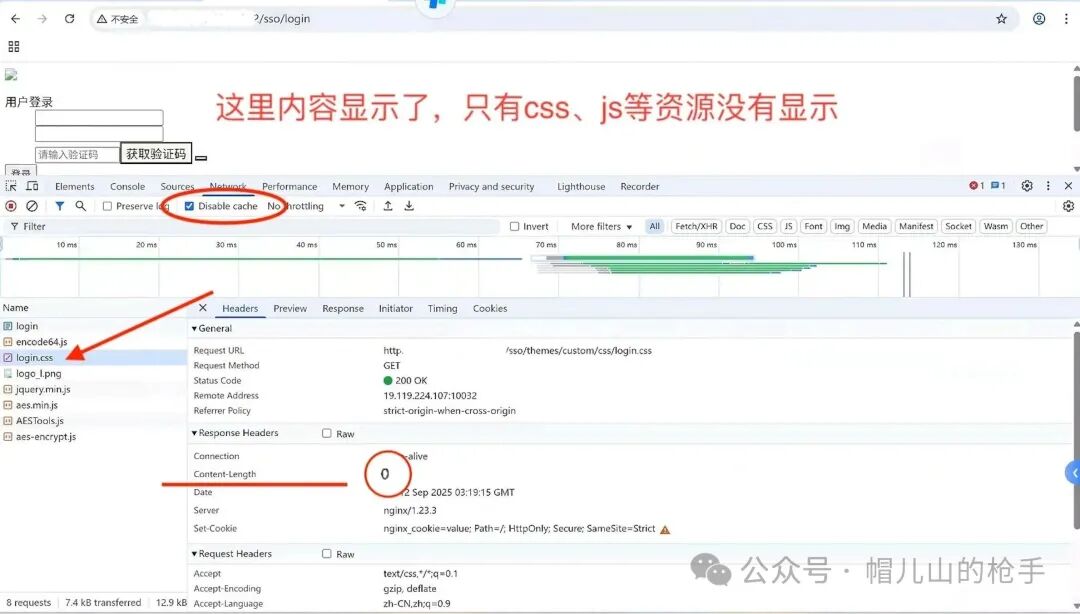Click the error count badge
The image size is (1080, 614).
point(976,186)
